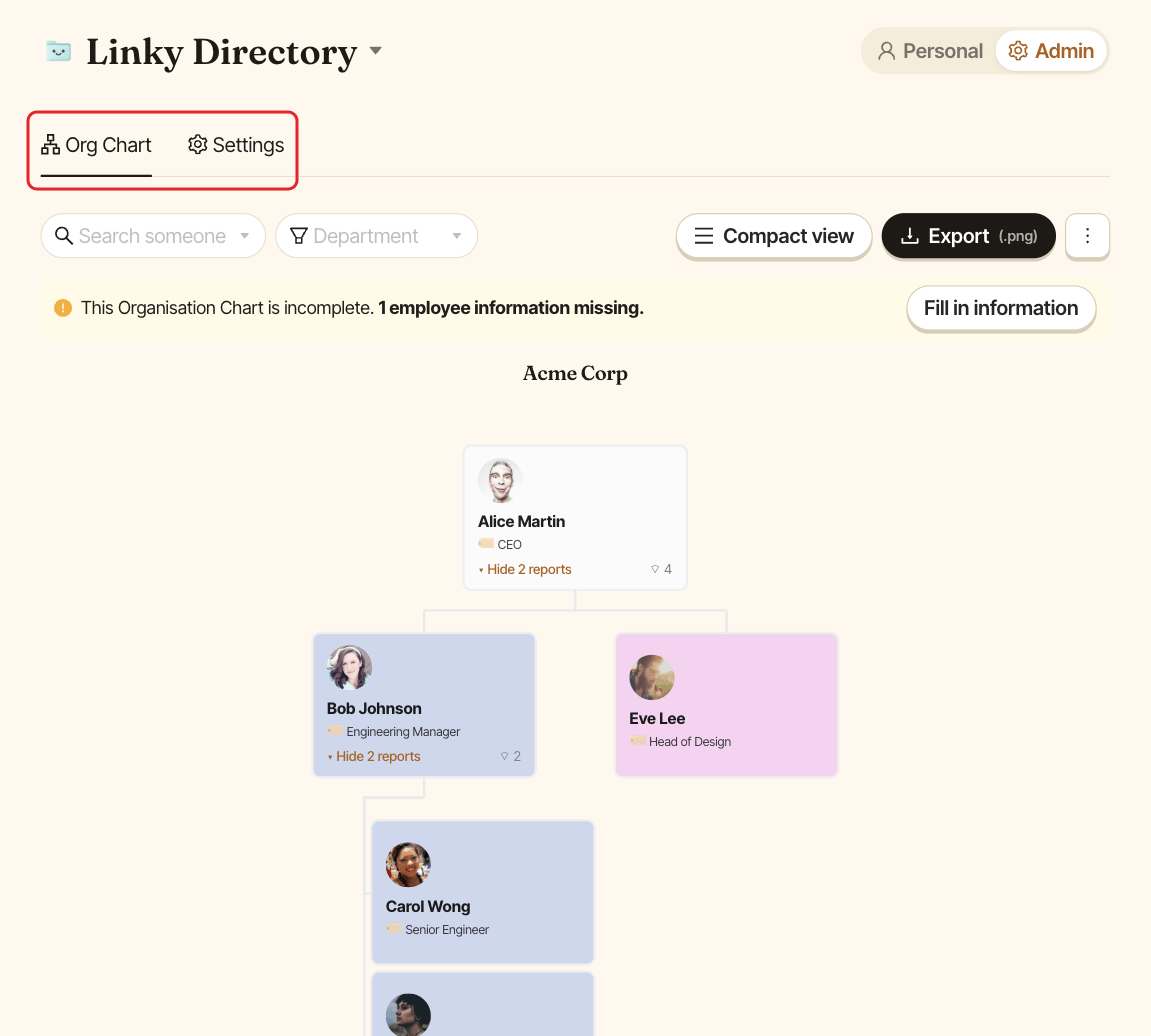
Task: Export the org chart as png
Action: pos(968,236)
